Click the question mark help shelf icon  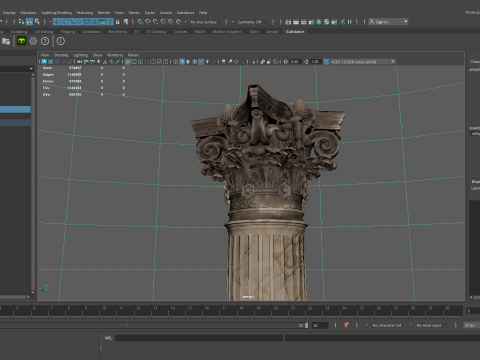[x=45, y=41]
